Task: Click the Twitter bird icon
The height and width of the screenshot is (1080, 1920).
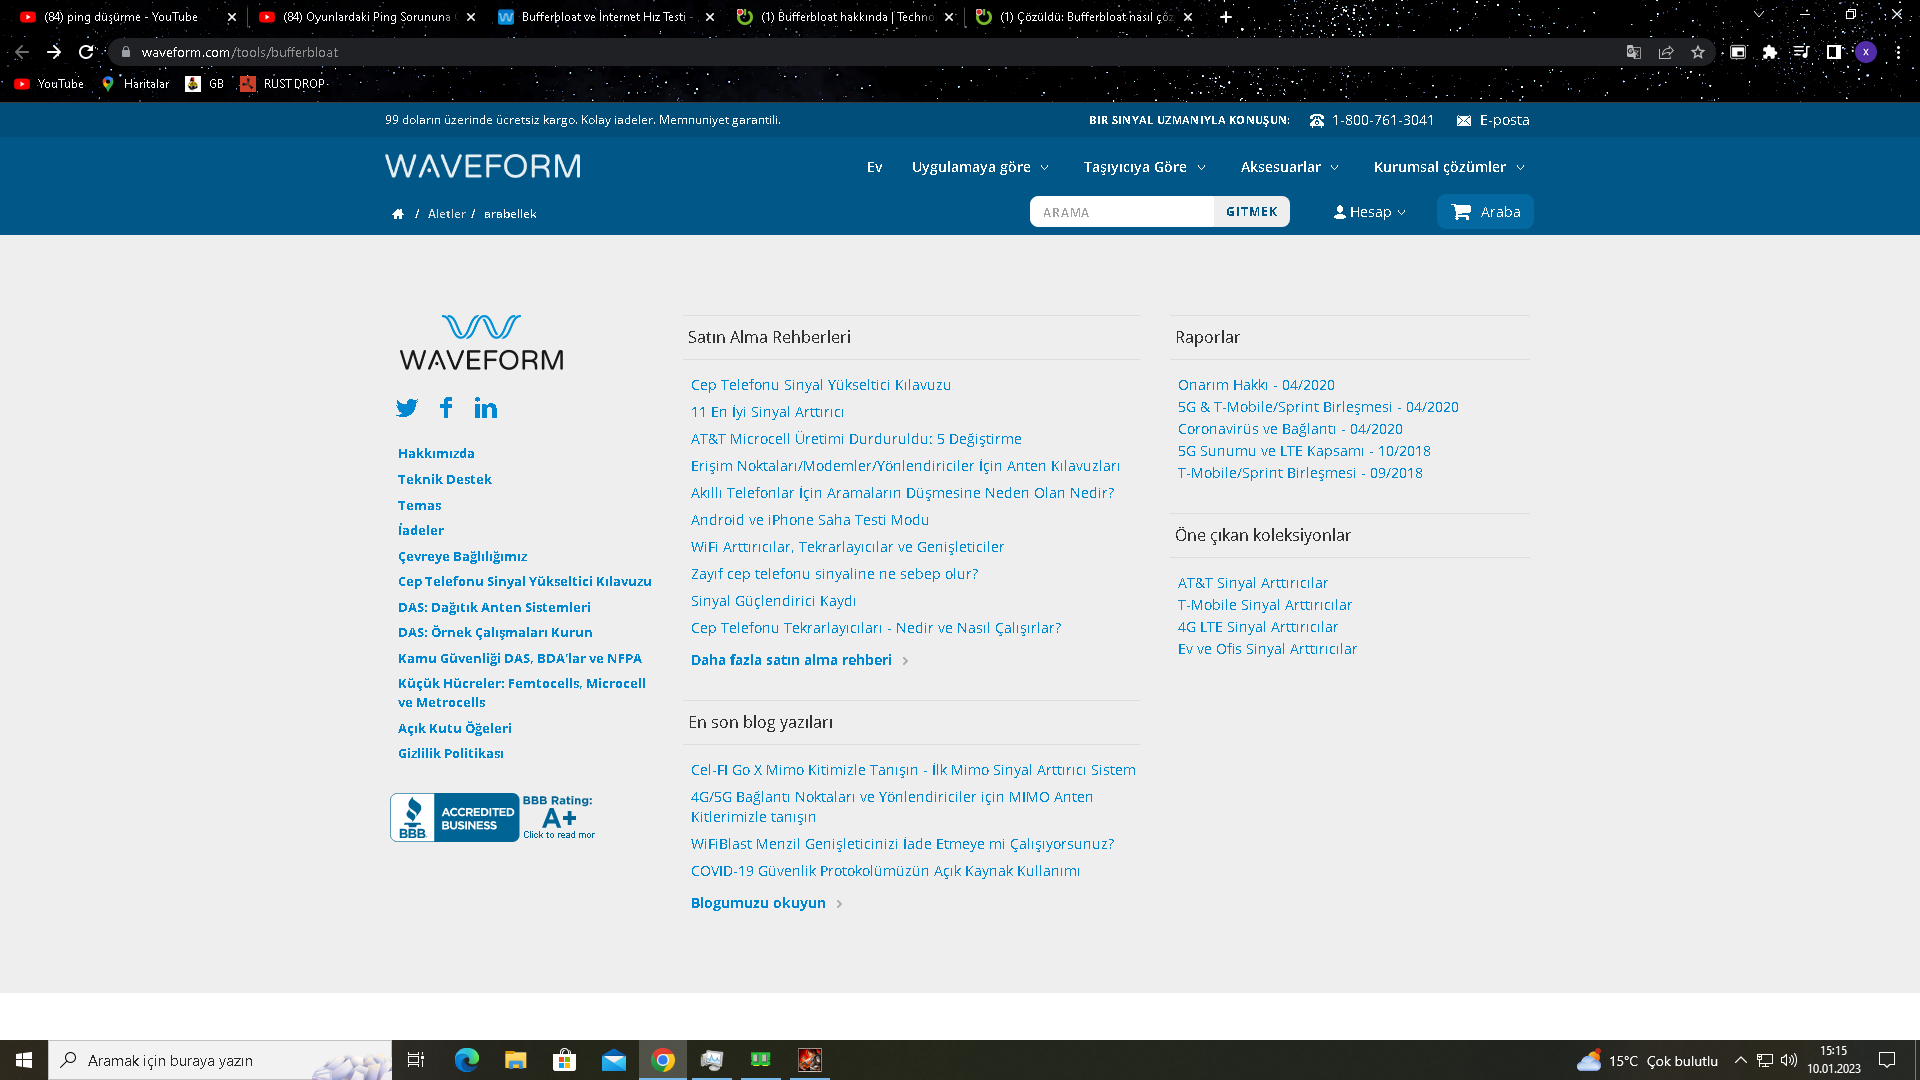Action: click(407, 408)
